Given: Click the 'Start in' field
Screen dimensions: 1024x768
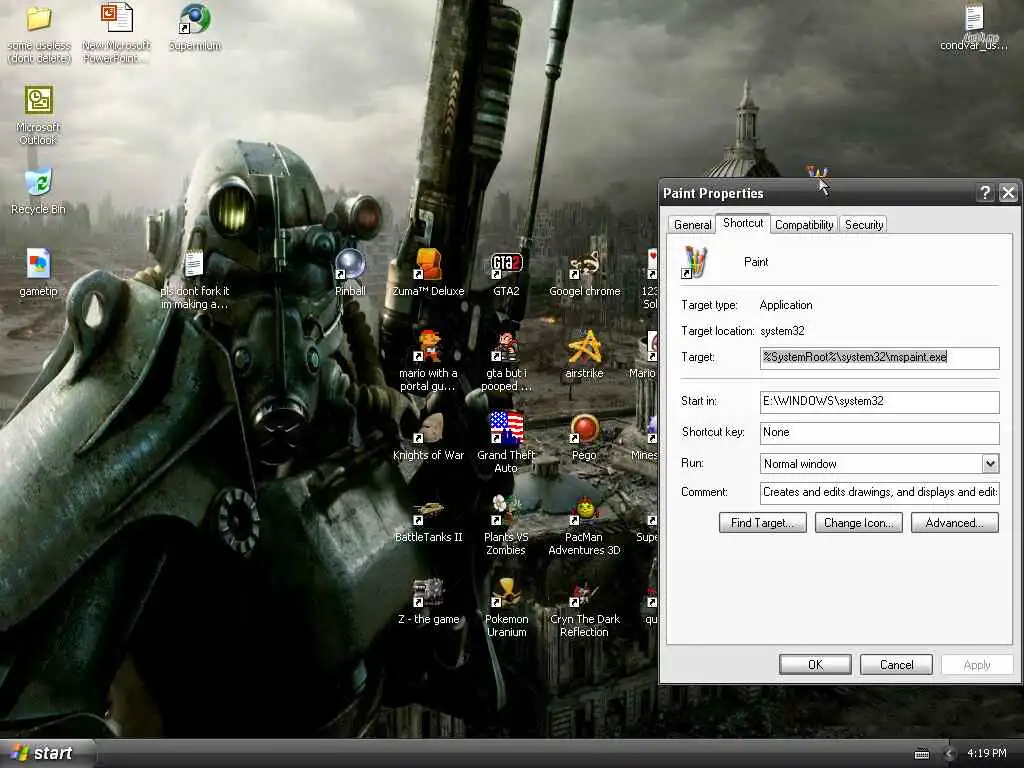Looking at the screenshot, I should [x=880, y=402].
